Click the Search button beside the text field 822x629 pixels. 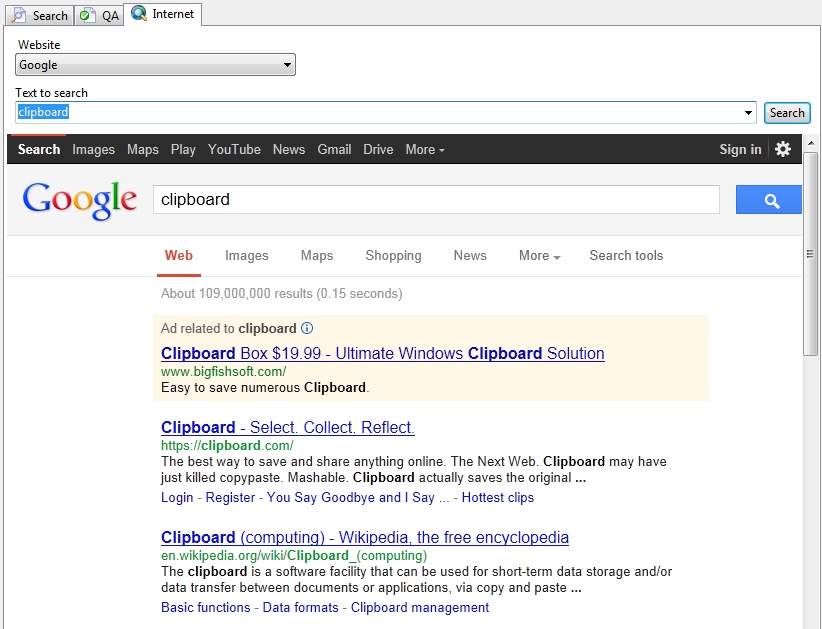787,113
